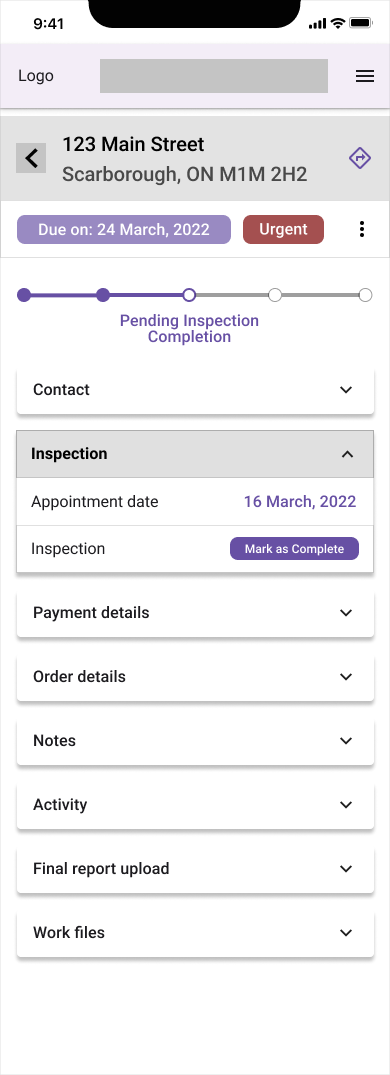Open the hamburger menu in the header
Viewport: 390px width, 1075px height.
coord(365,76)
